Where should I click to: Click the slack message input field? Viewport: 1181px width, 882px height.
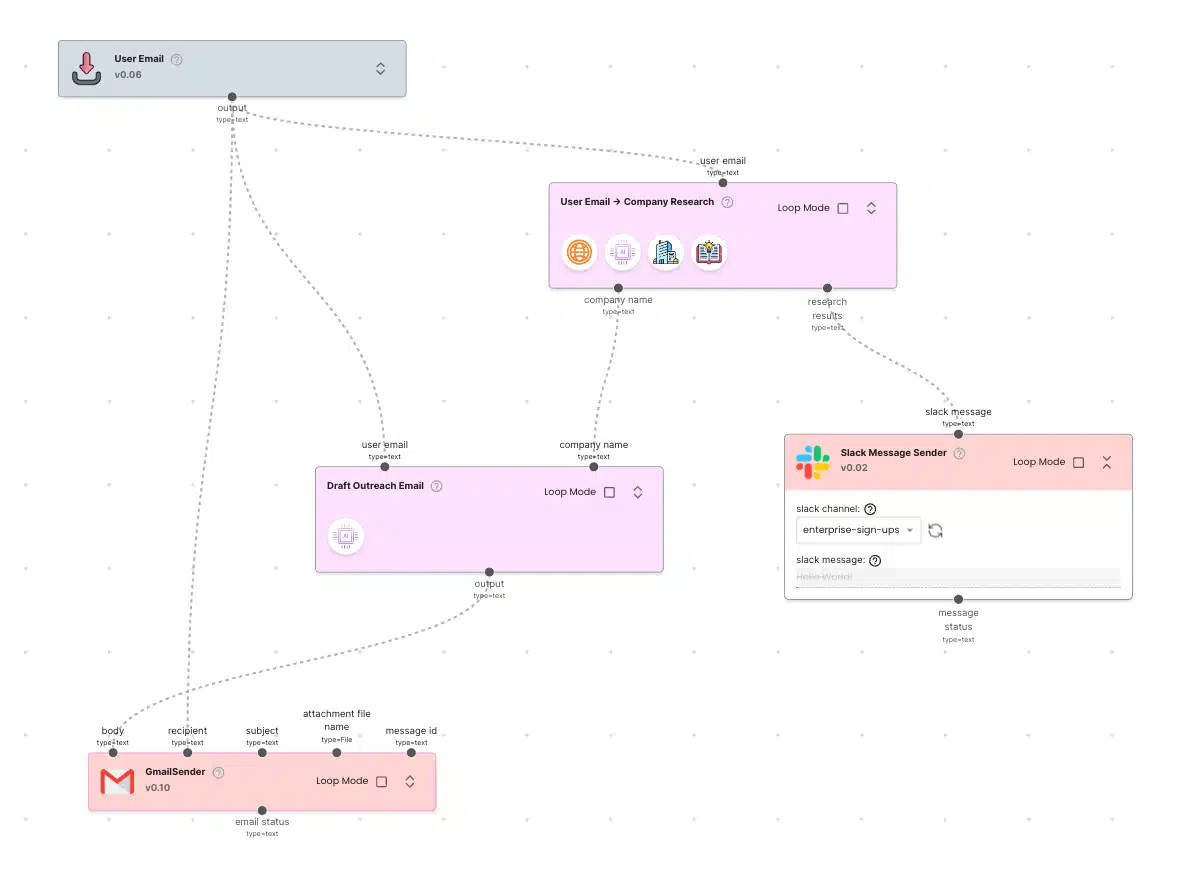[957, 578]
